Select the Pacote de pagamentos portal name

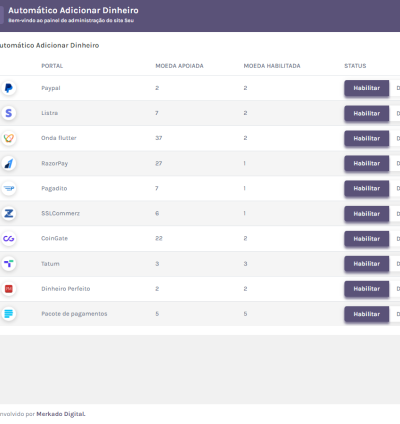pyautogui.click(x=74, y=314)
